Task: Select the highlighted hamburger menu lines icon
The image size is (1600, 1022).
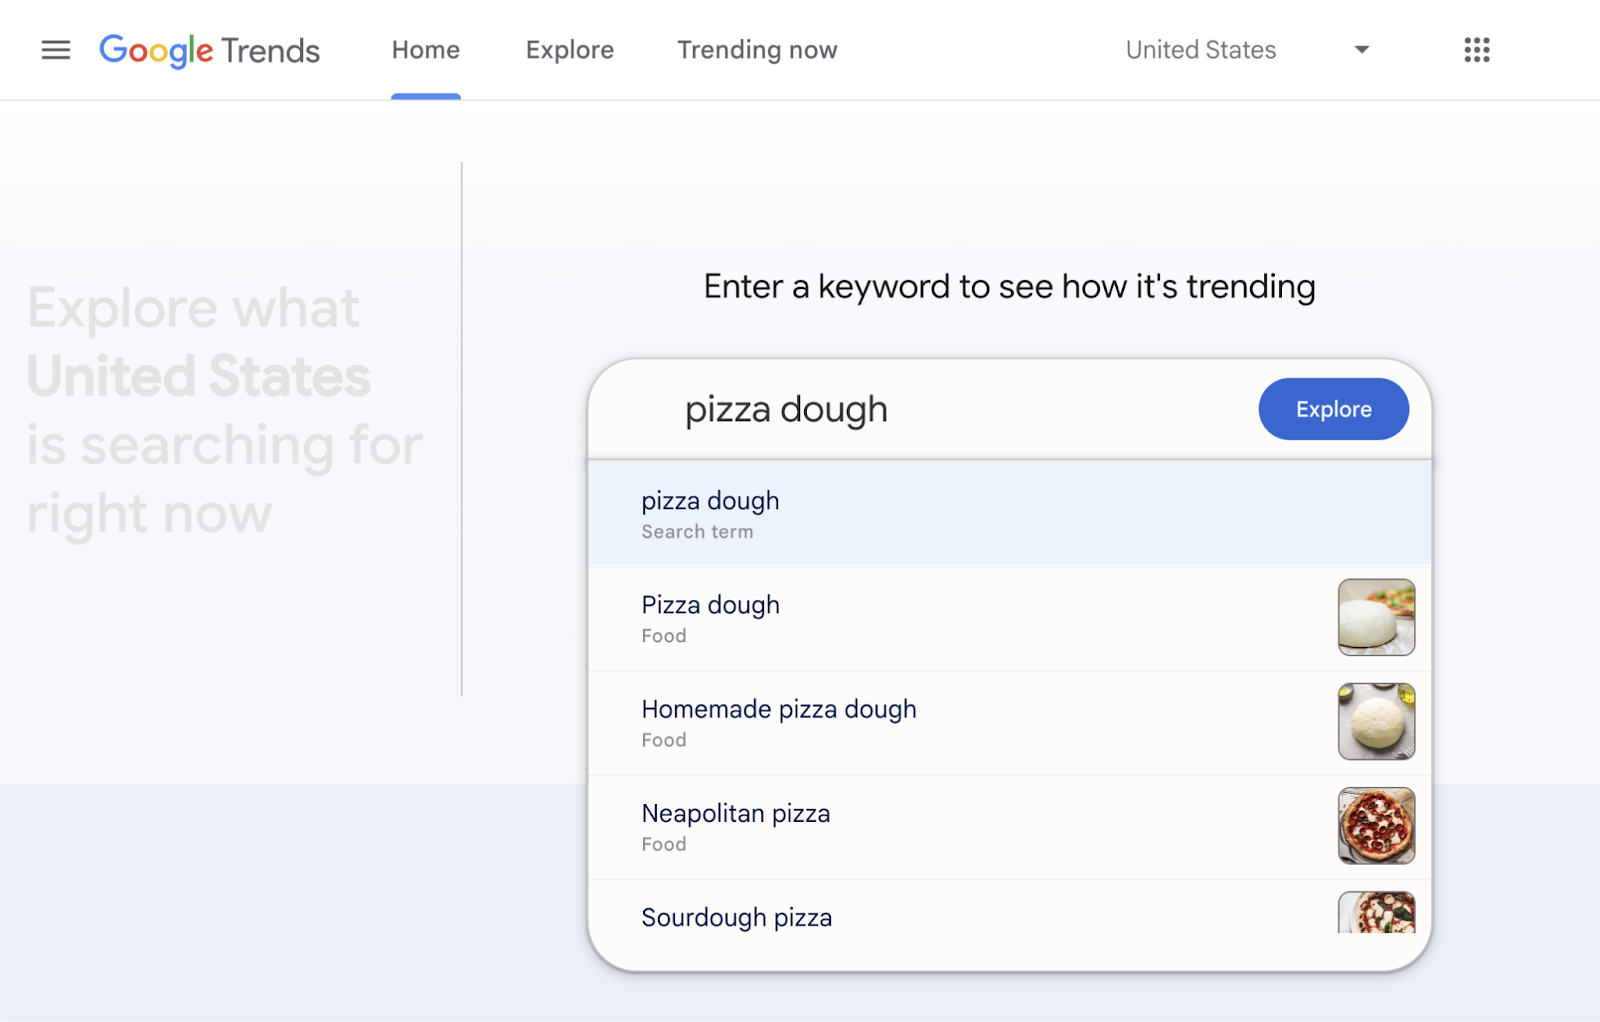Action: [55, 50]
